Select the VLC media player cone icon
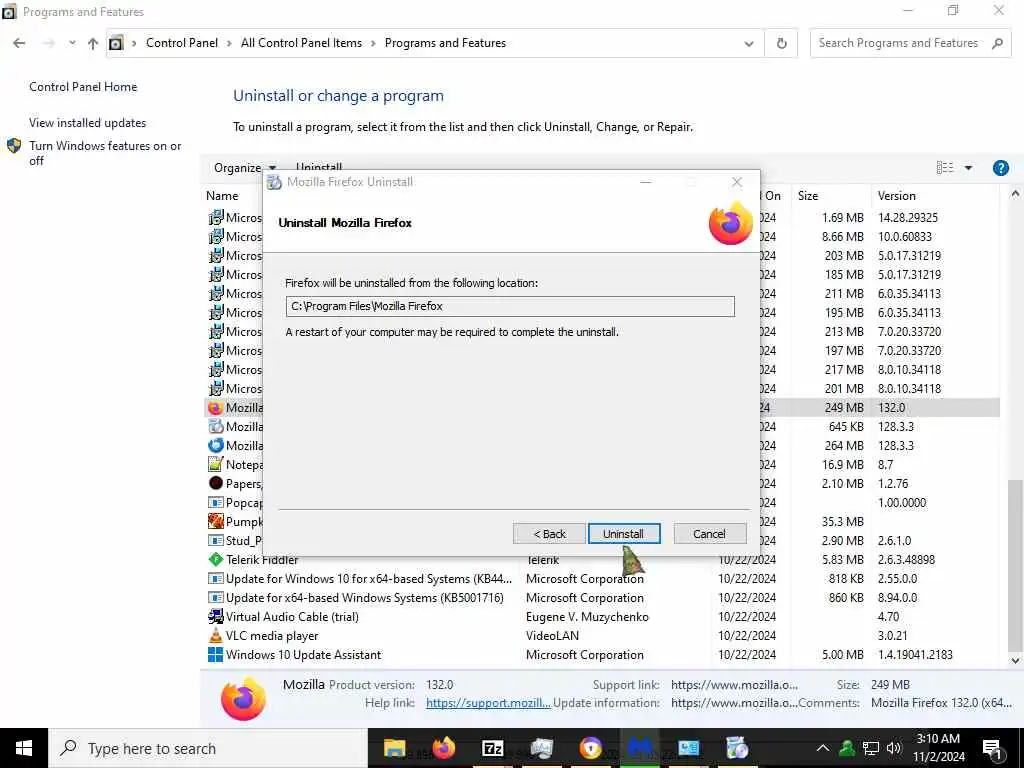Viewport: 1024px width, 768px height. [x=216, y=635]
